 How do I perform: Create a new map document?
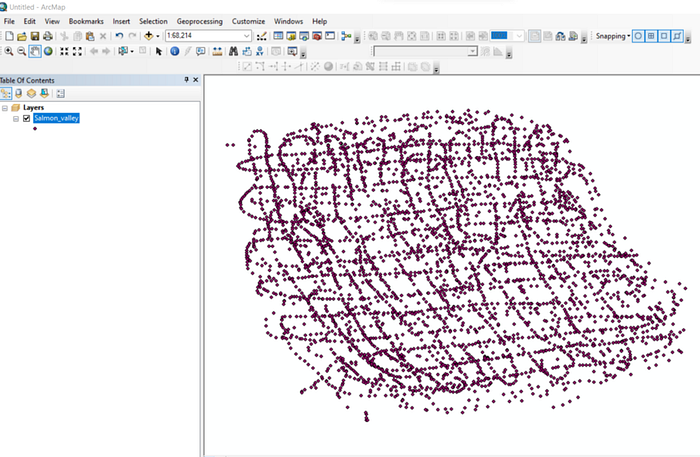tap(9, 36)
